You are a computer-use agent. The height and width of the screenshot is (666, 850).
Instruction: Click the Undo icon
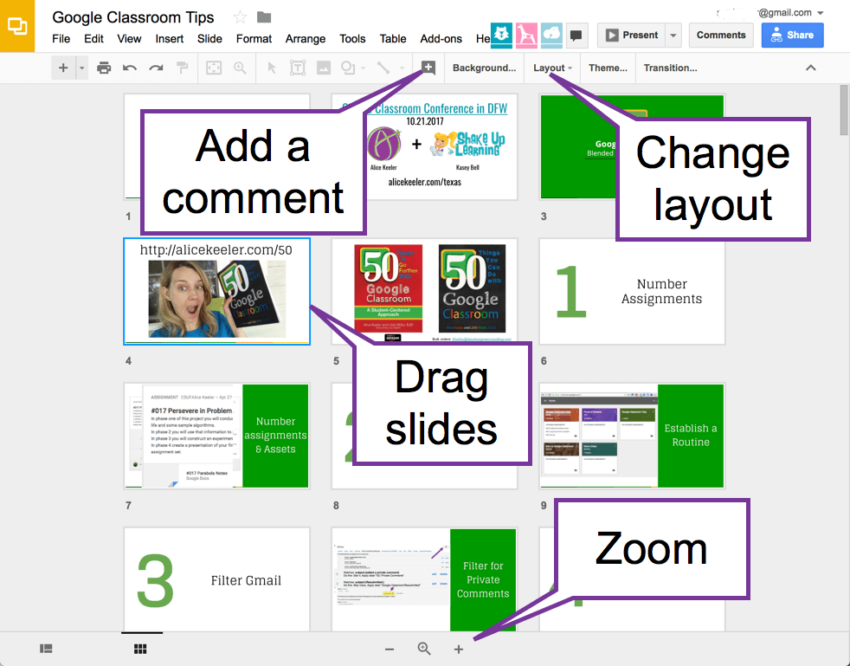[131, 67]
